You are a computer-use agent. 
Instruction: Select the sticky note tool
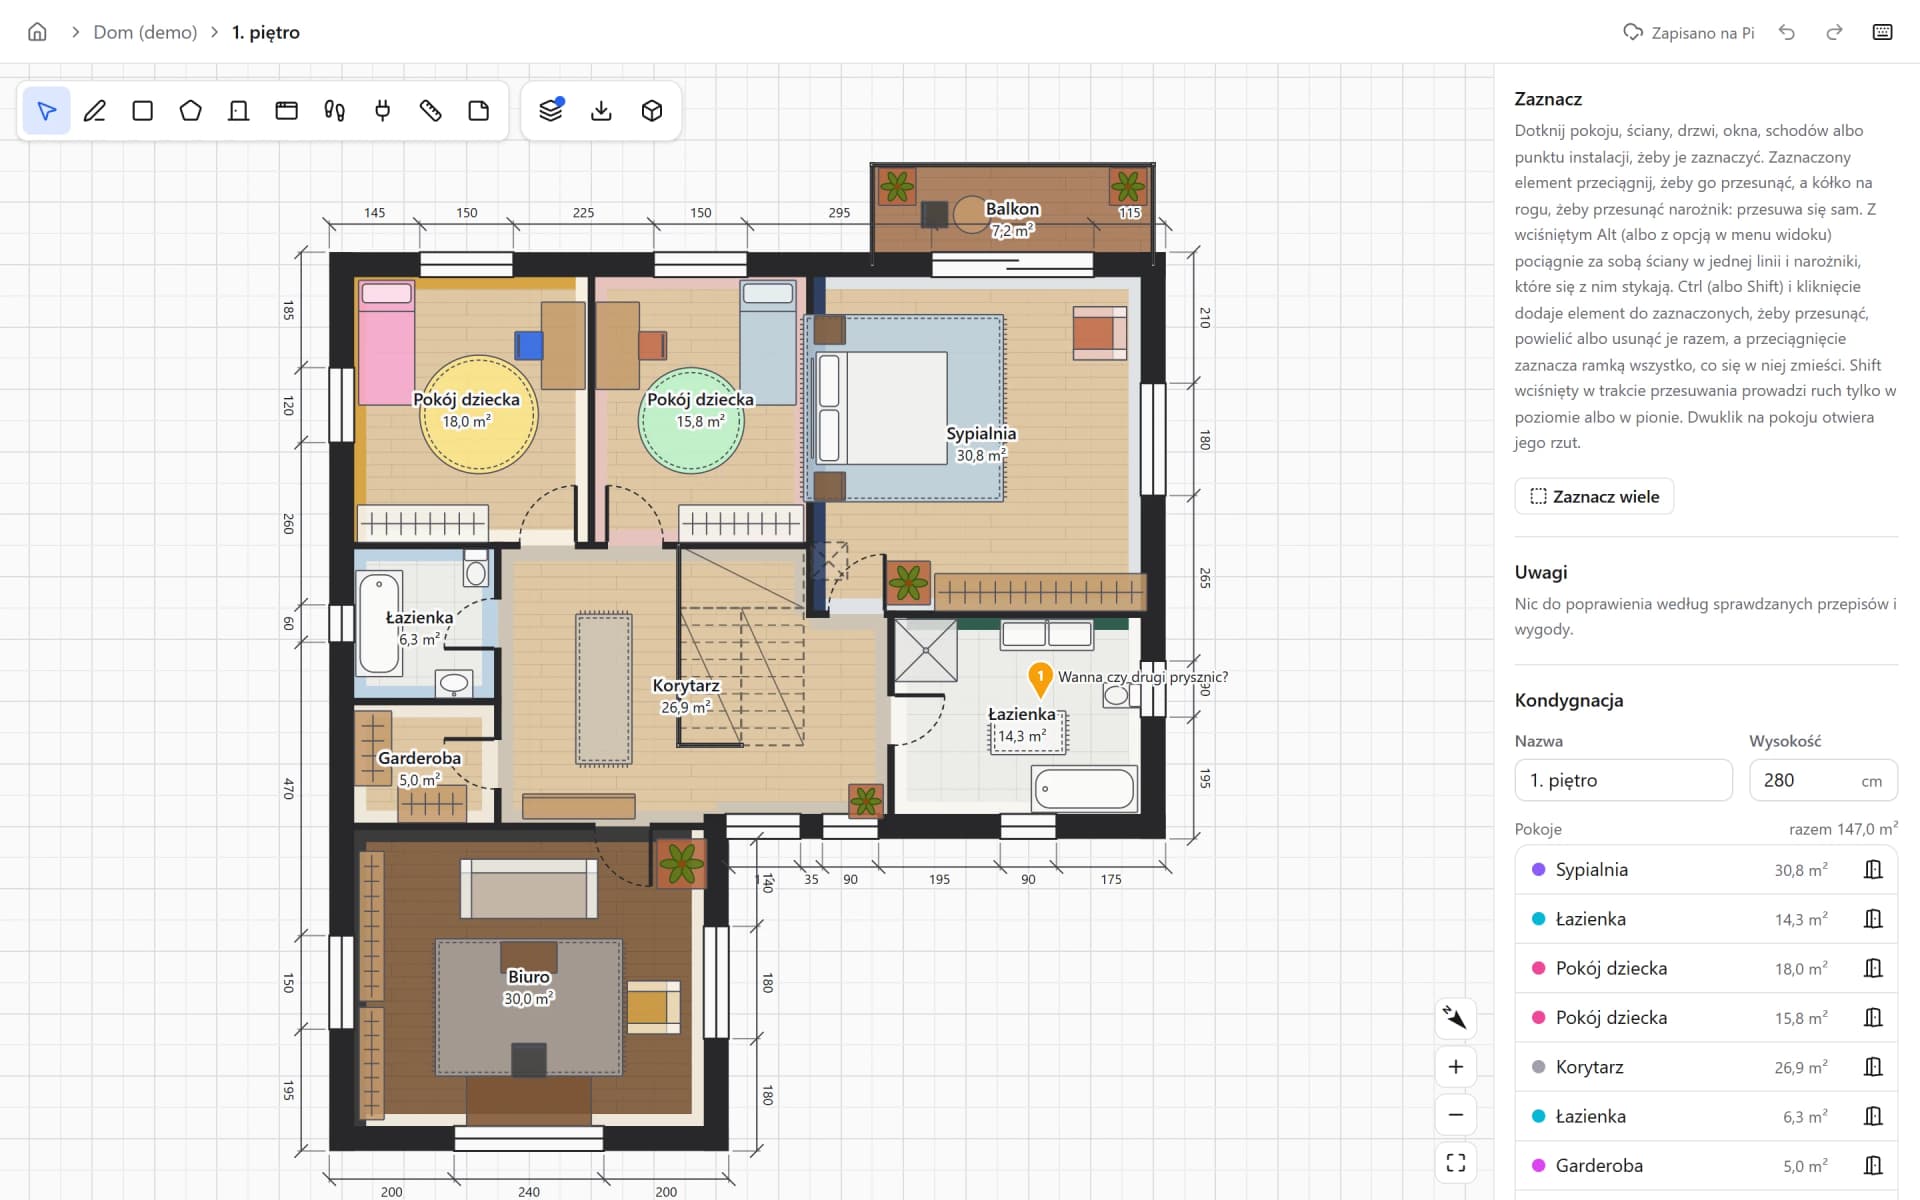click(x=478, y=110)
